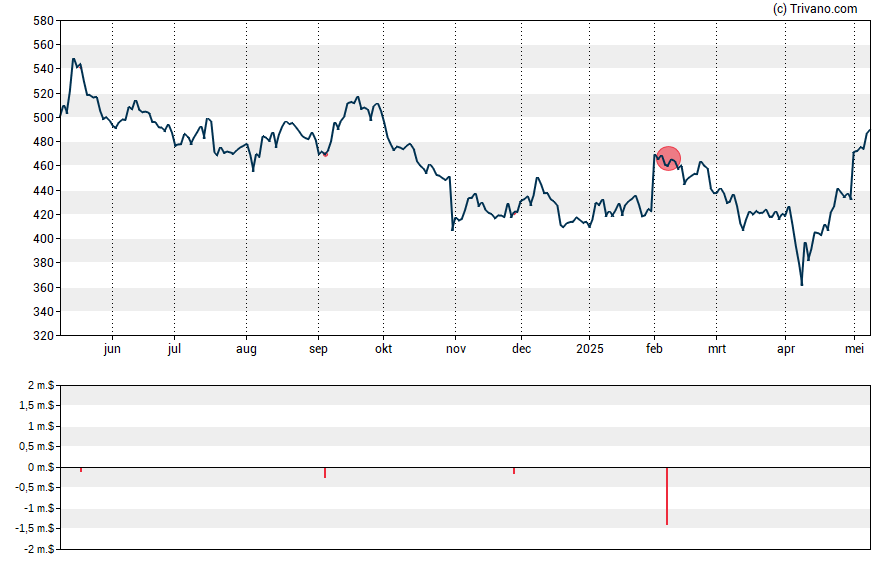The image size is (888, 565).
Task: Click the '-1 m.$' volume axis label
Action: pos(39,508)
